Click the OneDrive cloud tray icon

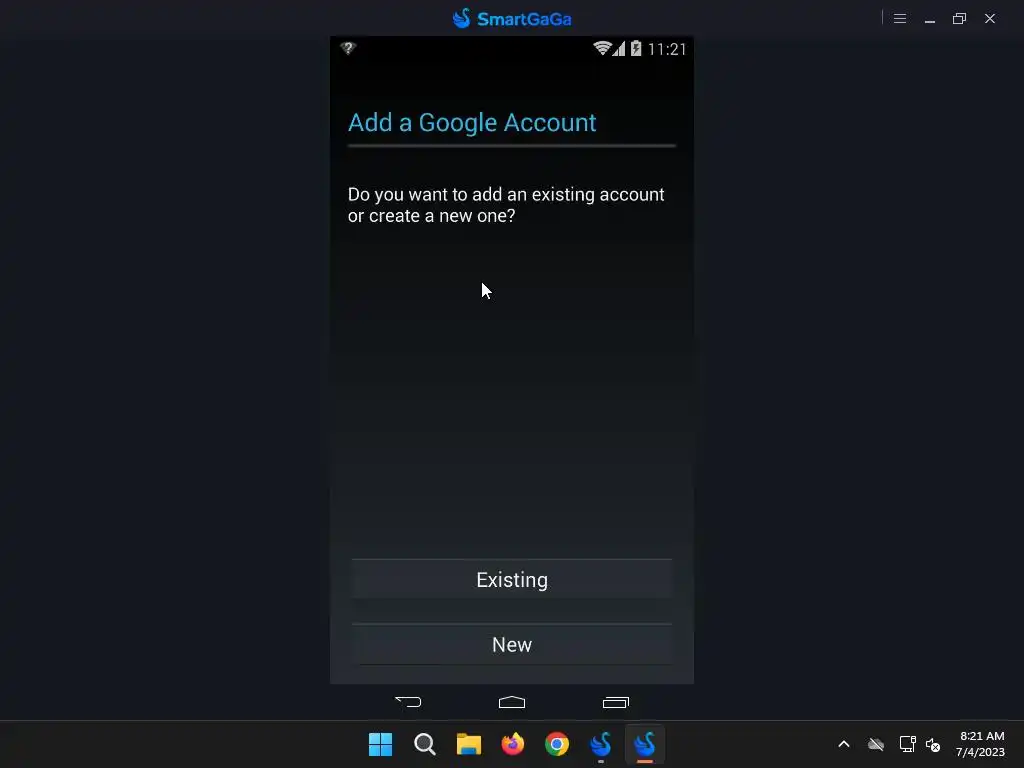point(876,744)
